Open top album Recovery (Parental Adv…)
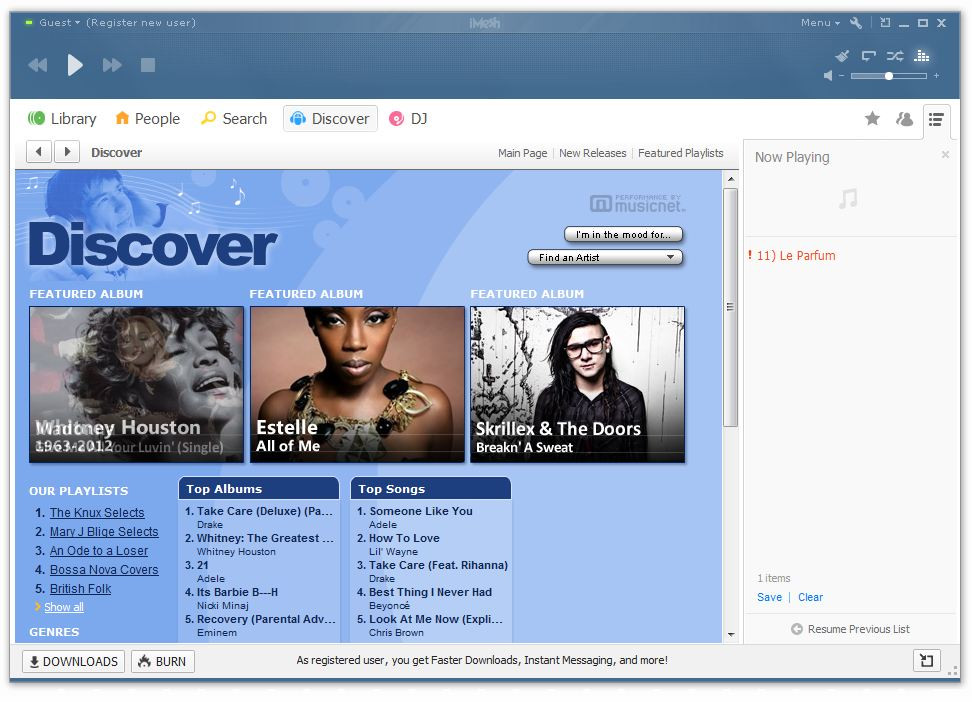 pos(266,619)
